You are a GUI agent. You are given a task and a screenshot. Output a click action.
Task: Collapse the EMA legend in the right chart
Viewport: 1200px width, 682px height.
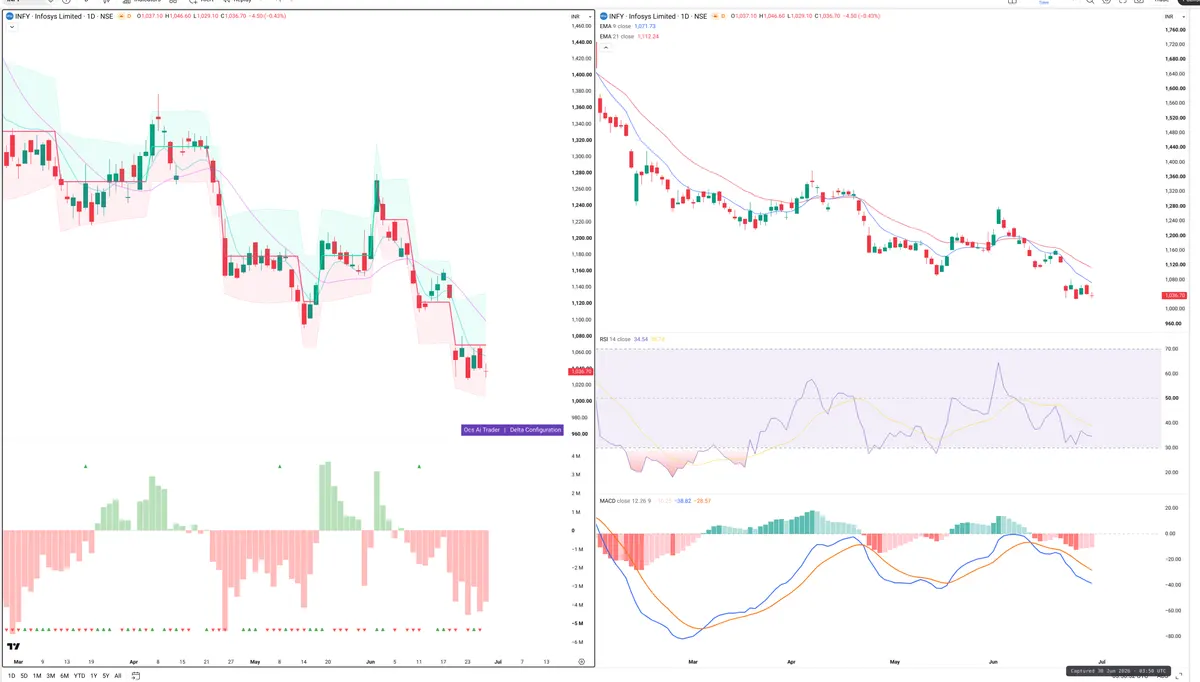tap(605, 47)
